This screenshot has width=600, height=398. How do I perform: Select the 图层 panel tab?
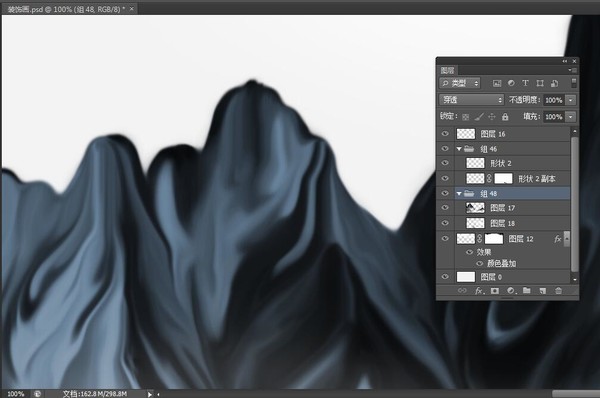coord(447,70)
